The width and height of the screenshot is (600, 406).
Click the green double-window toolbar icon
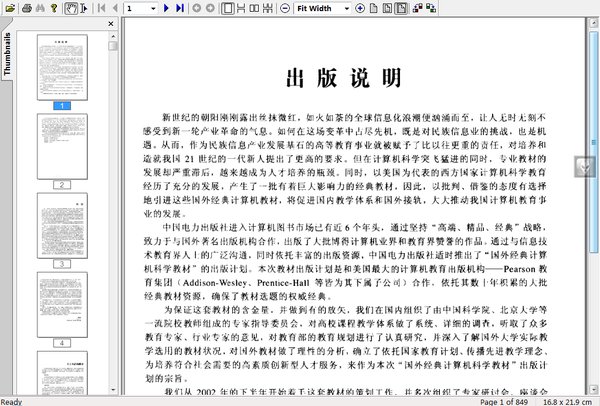pos(431,8)
